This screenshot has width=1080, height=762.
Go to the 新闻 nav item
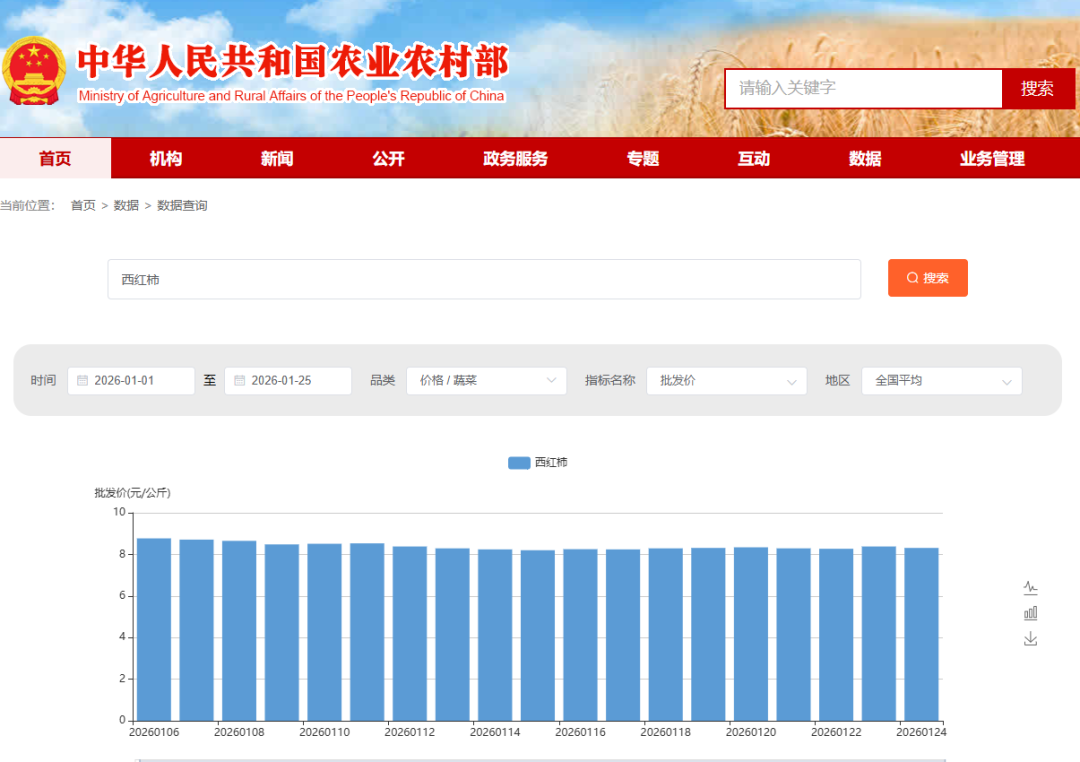coord(277,158)
